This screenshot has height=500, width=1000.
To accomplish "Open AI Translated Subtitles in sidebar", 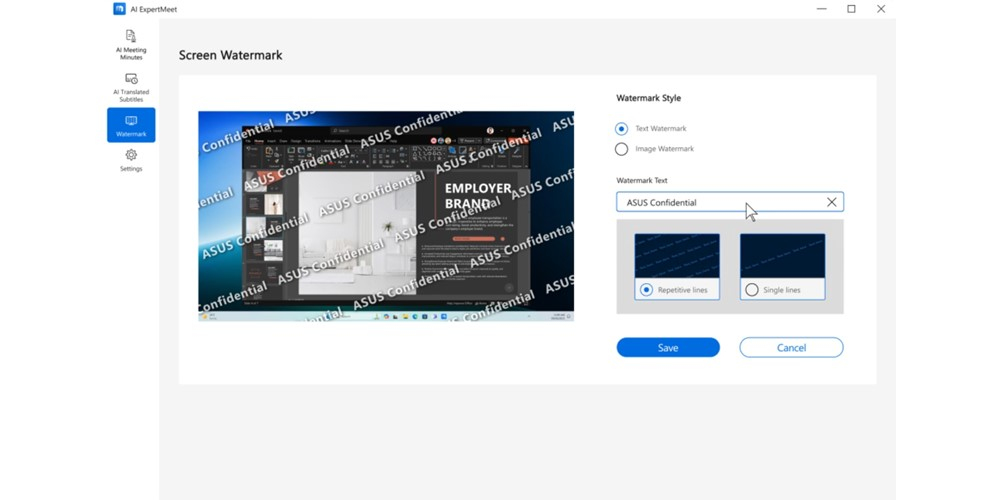I will pyautogui.click(x=131, y=87).
